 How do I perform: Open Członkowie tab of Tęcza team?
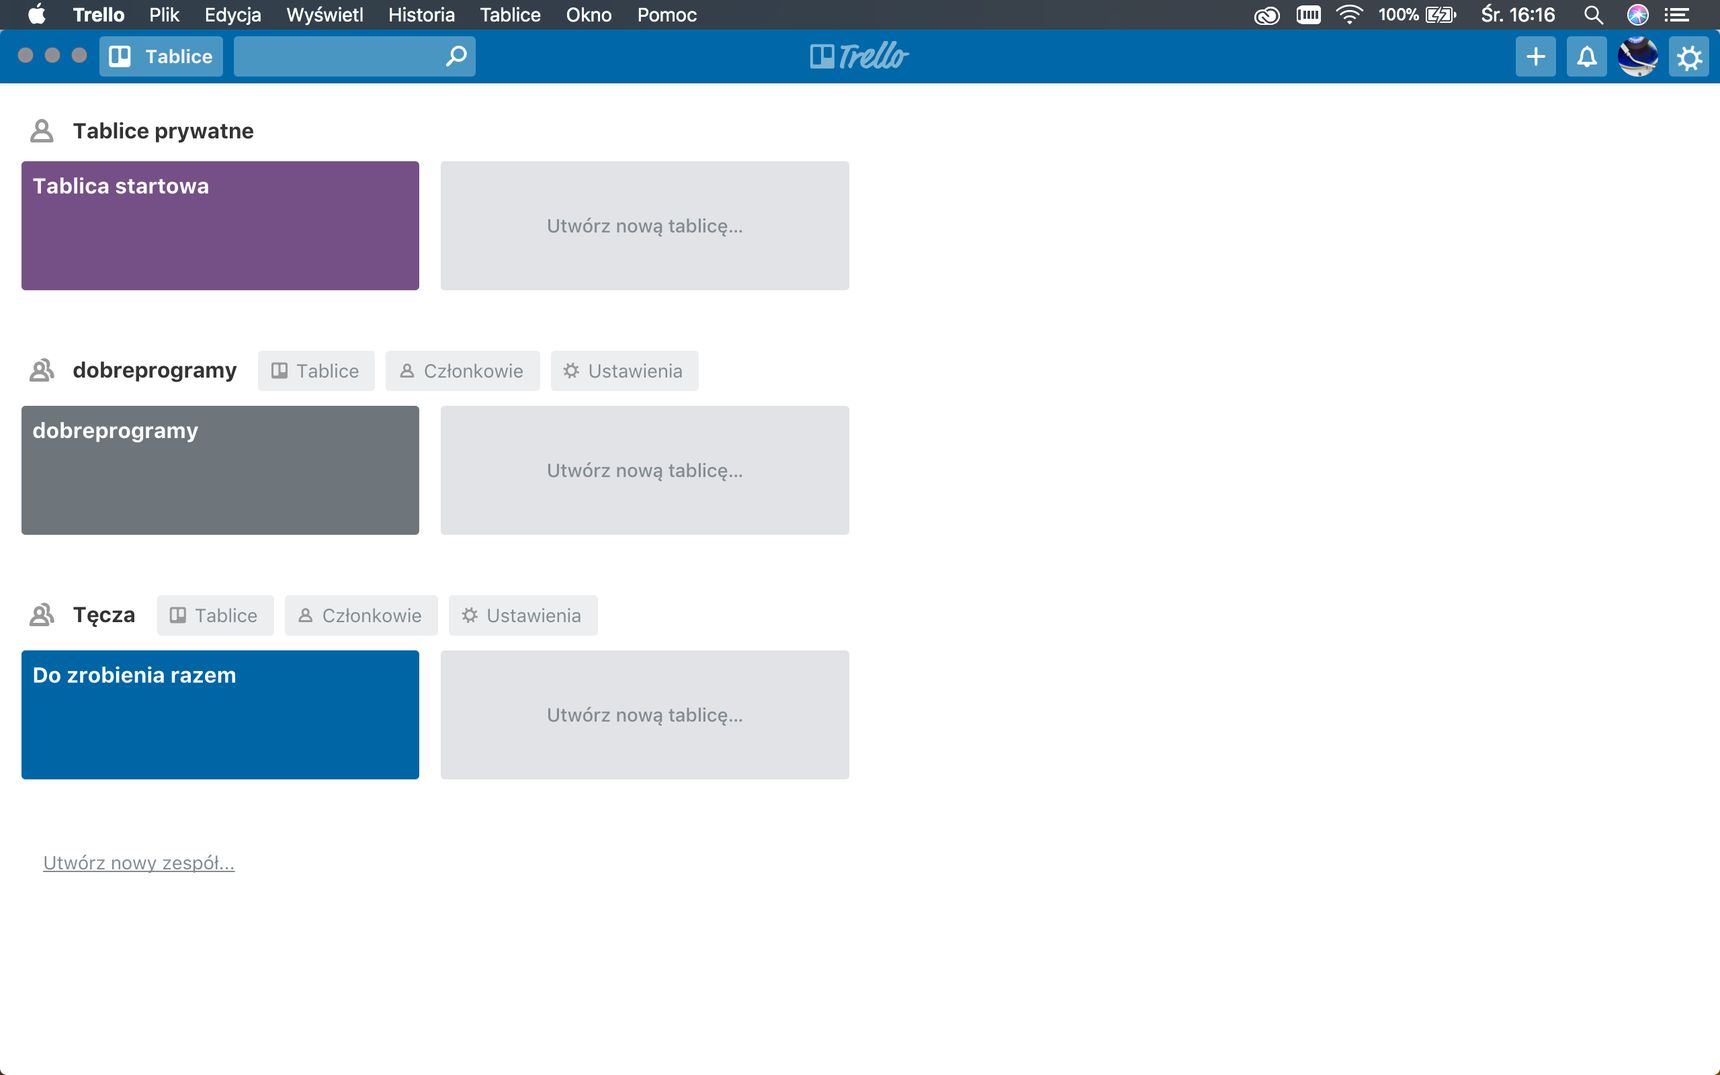pyautogui.click(x=361, y=616)
